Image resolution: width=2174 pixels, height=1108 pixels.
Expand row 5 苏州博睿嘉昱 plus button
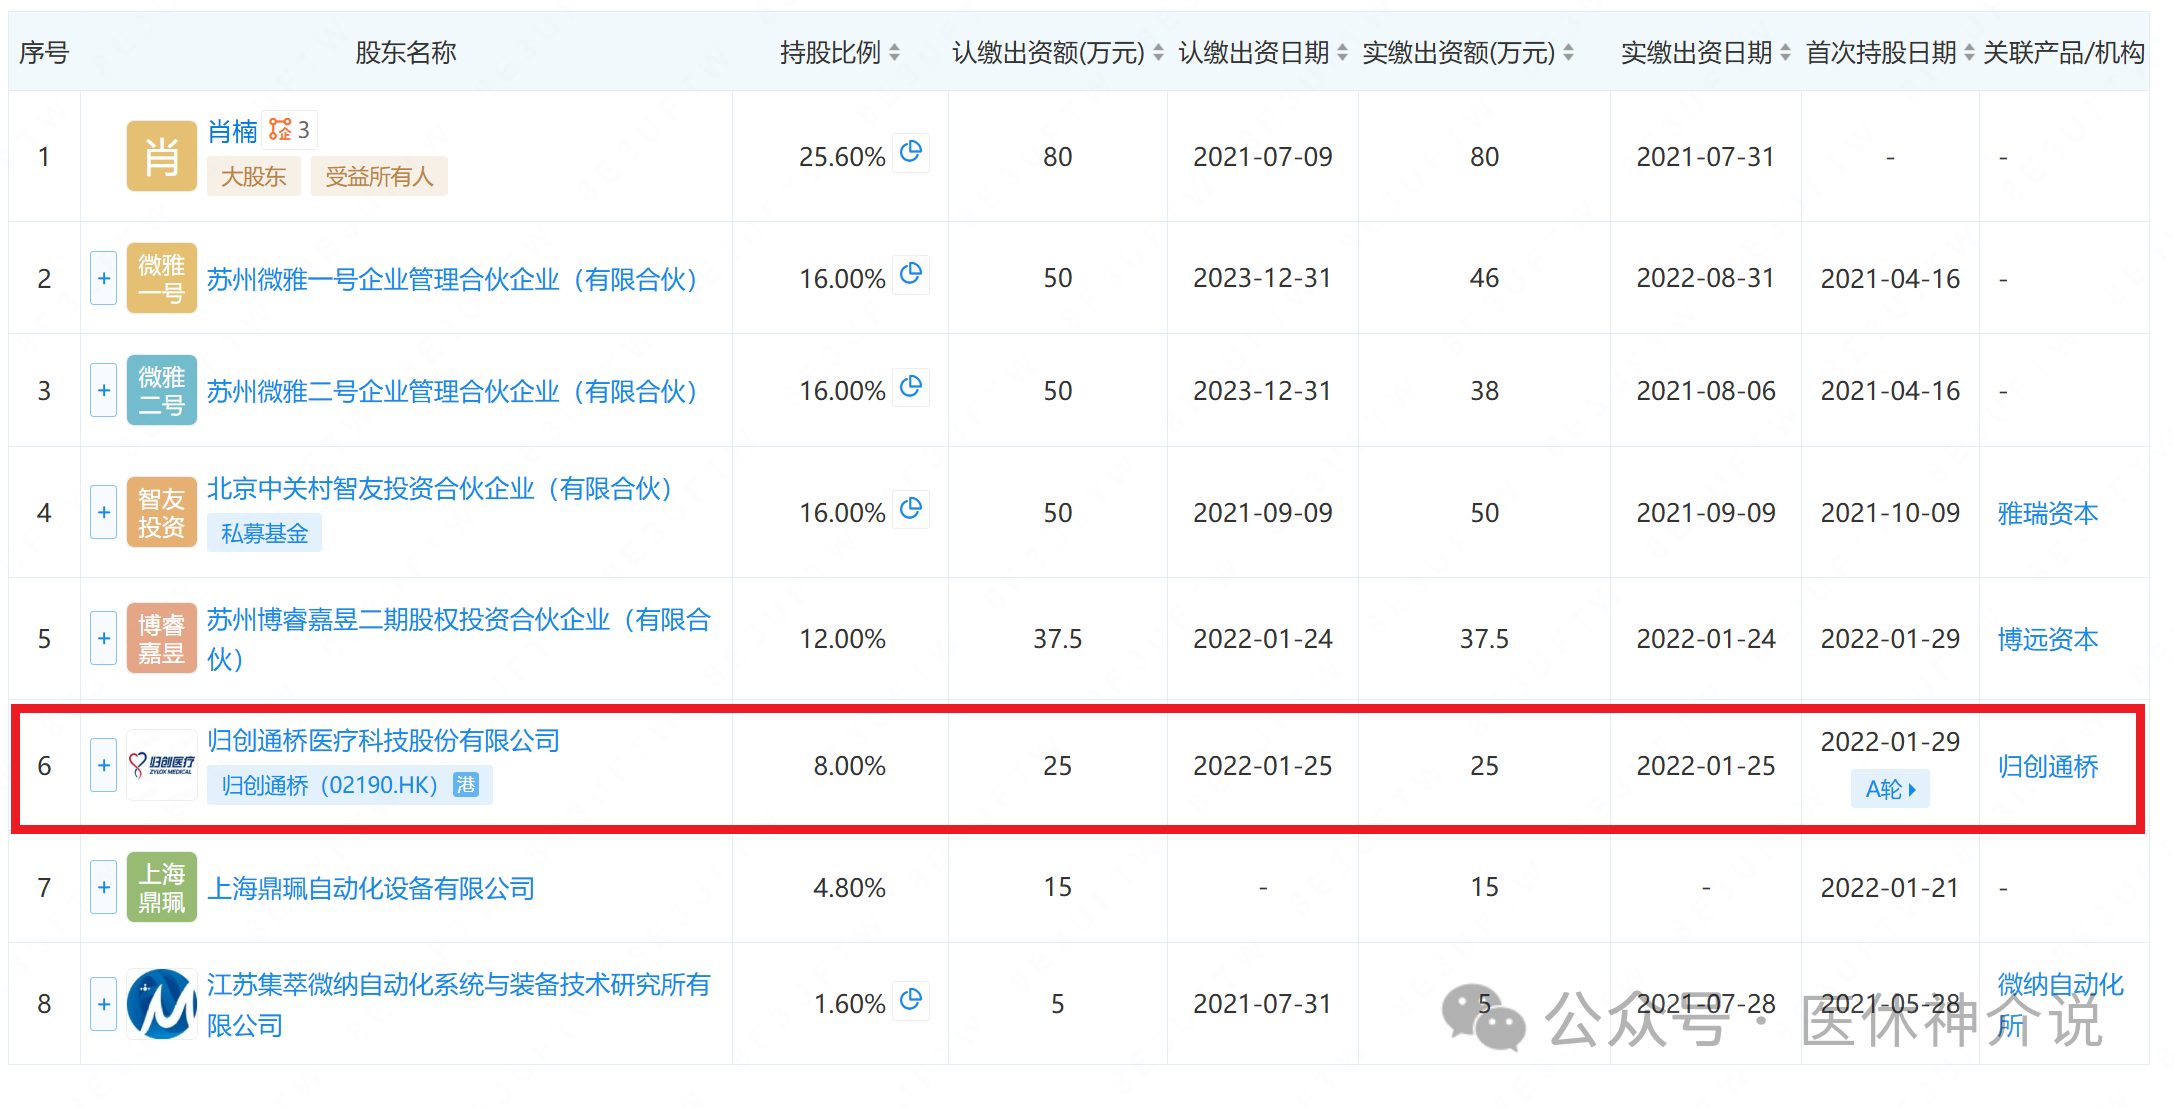[x=103, y=638]
